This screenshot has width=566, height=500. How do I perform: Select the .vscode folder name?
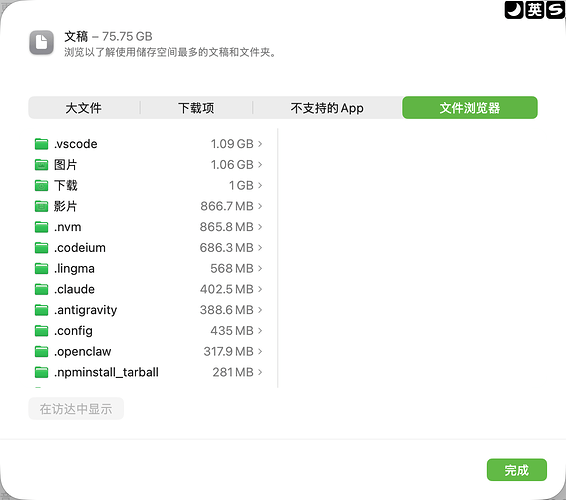(75, 144)
